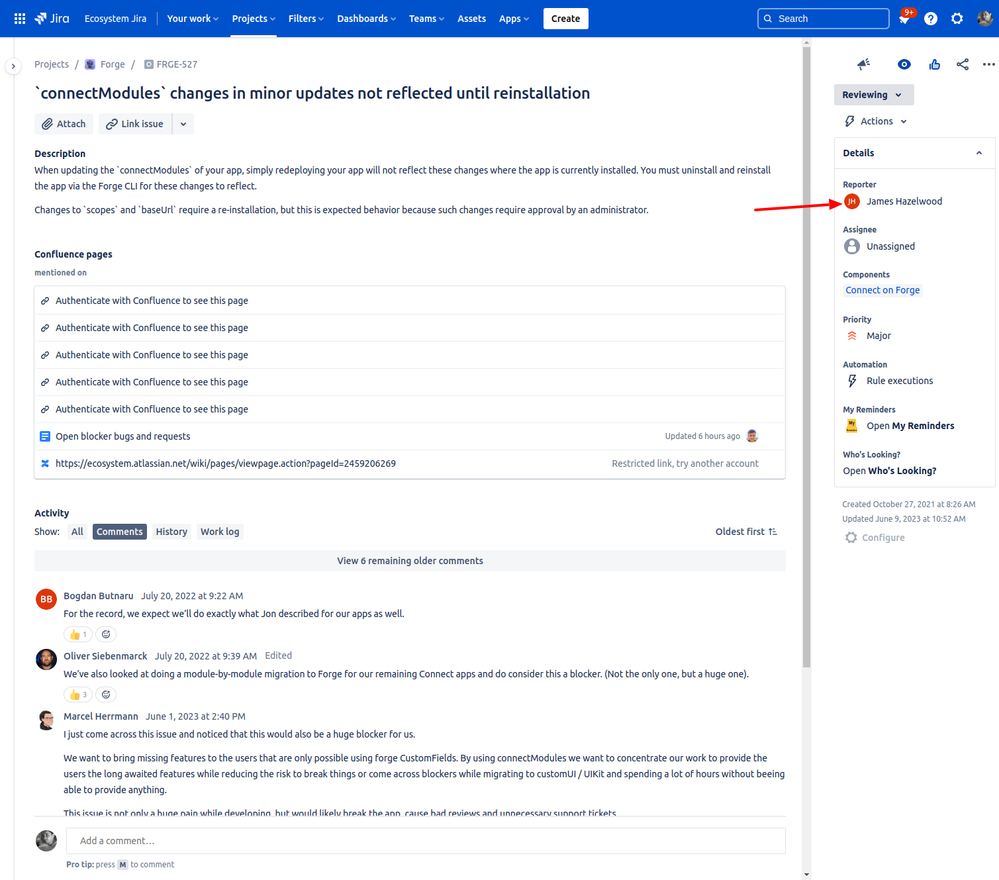Click Bogdan Butnaru's BB avatar
Viewport: 999px width, 880px height.
point(46,599)
